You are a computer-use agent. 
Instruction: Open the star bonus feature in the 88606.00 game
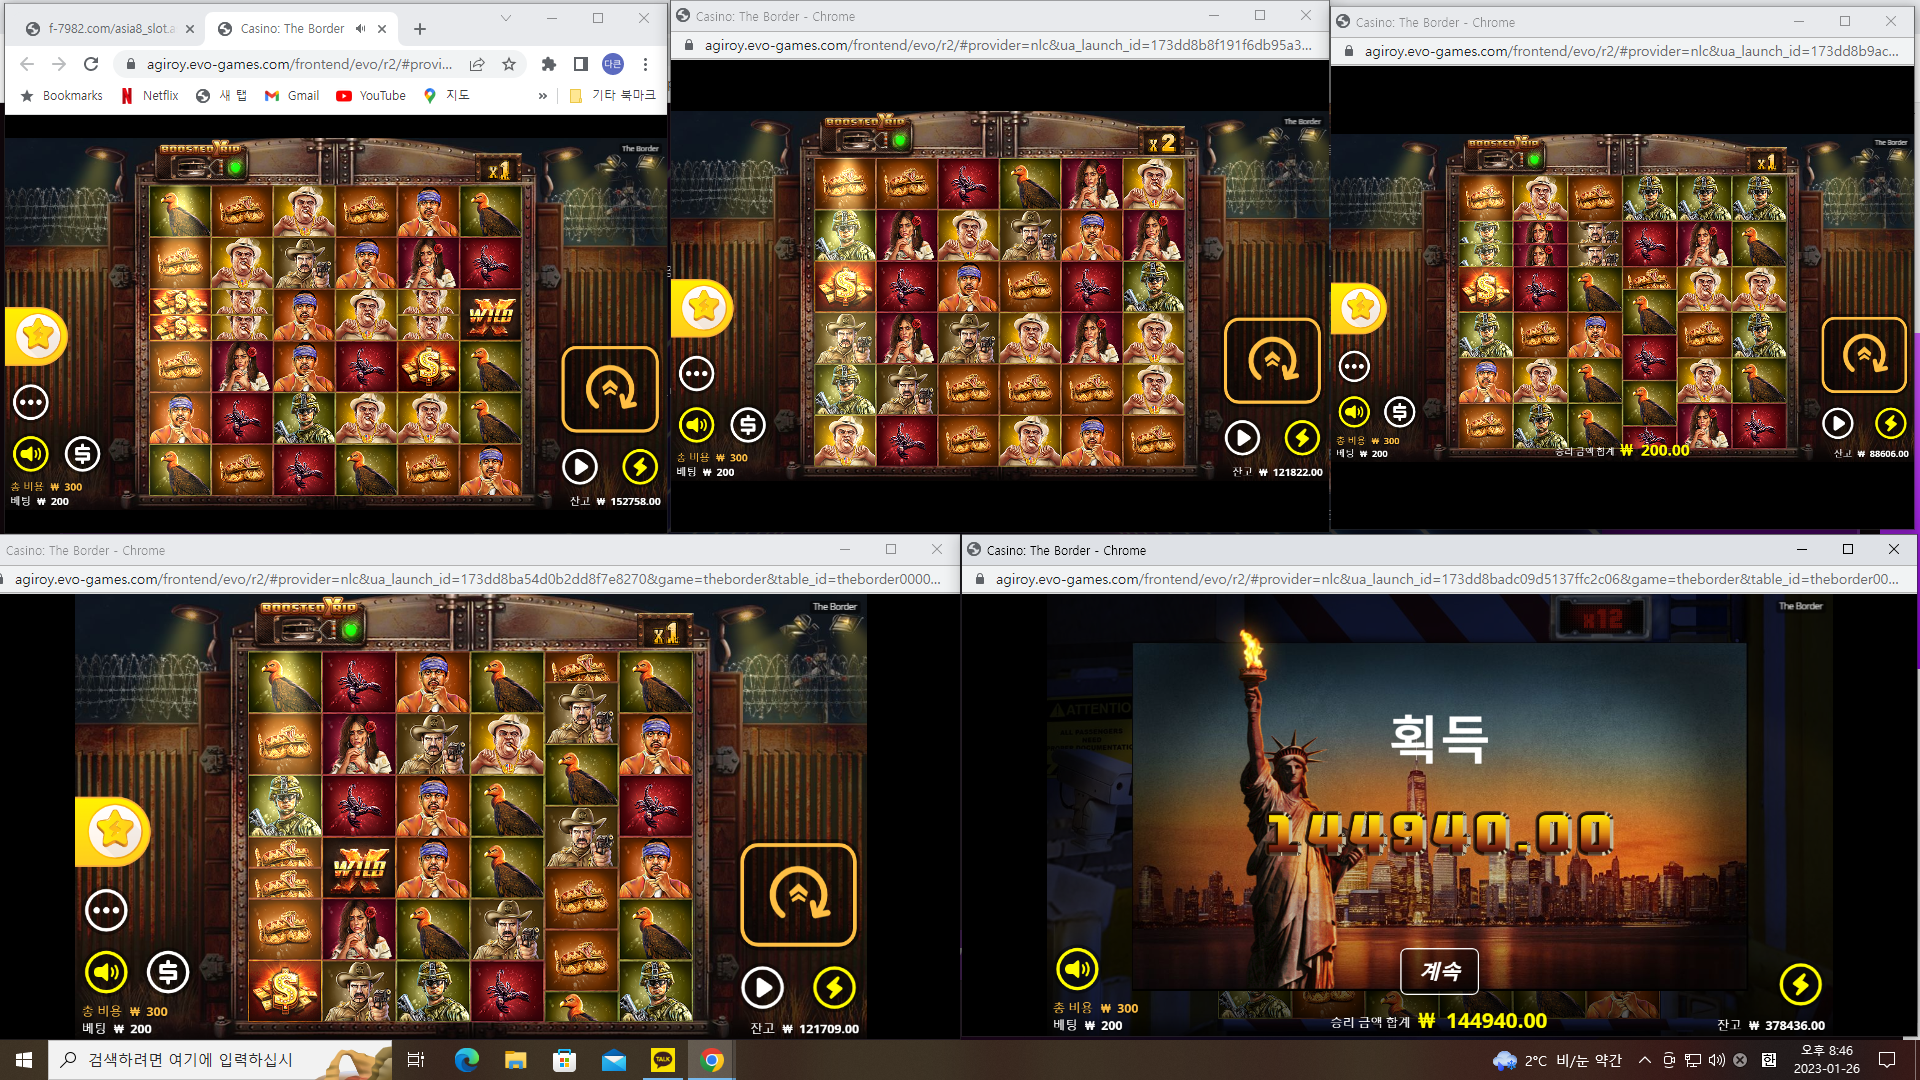[x=1360, y=307]
